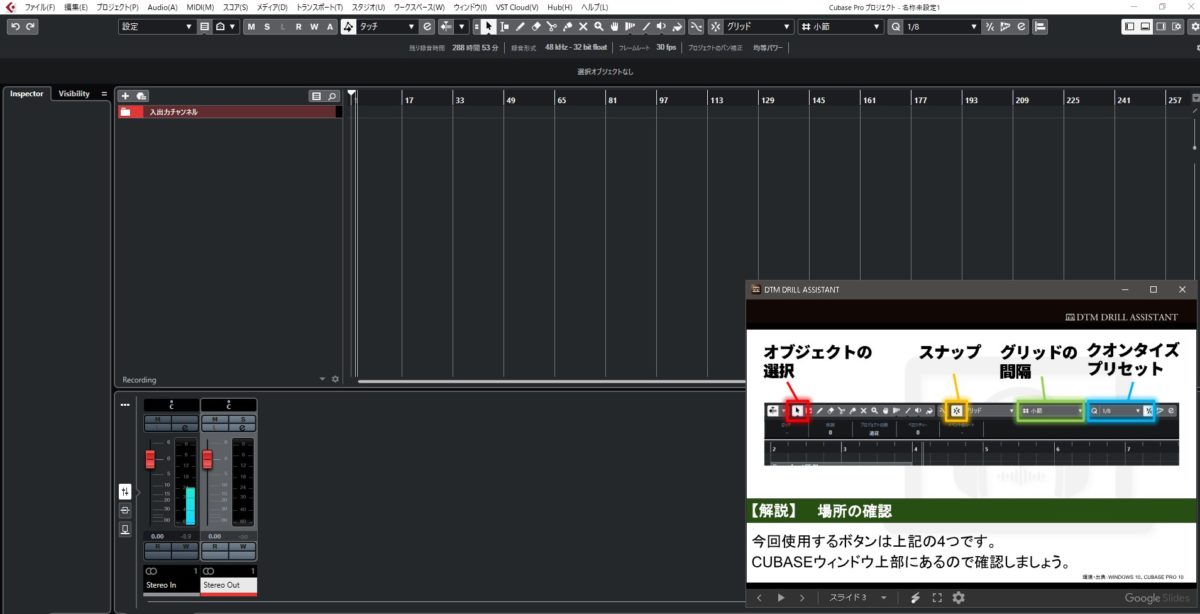Select the Range Selection tool

(504, 27)
